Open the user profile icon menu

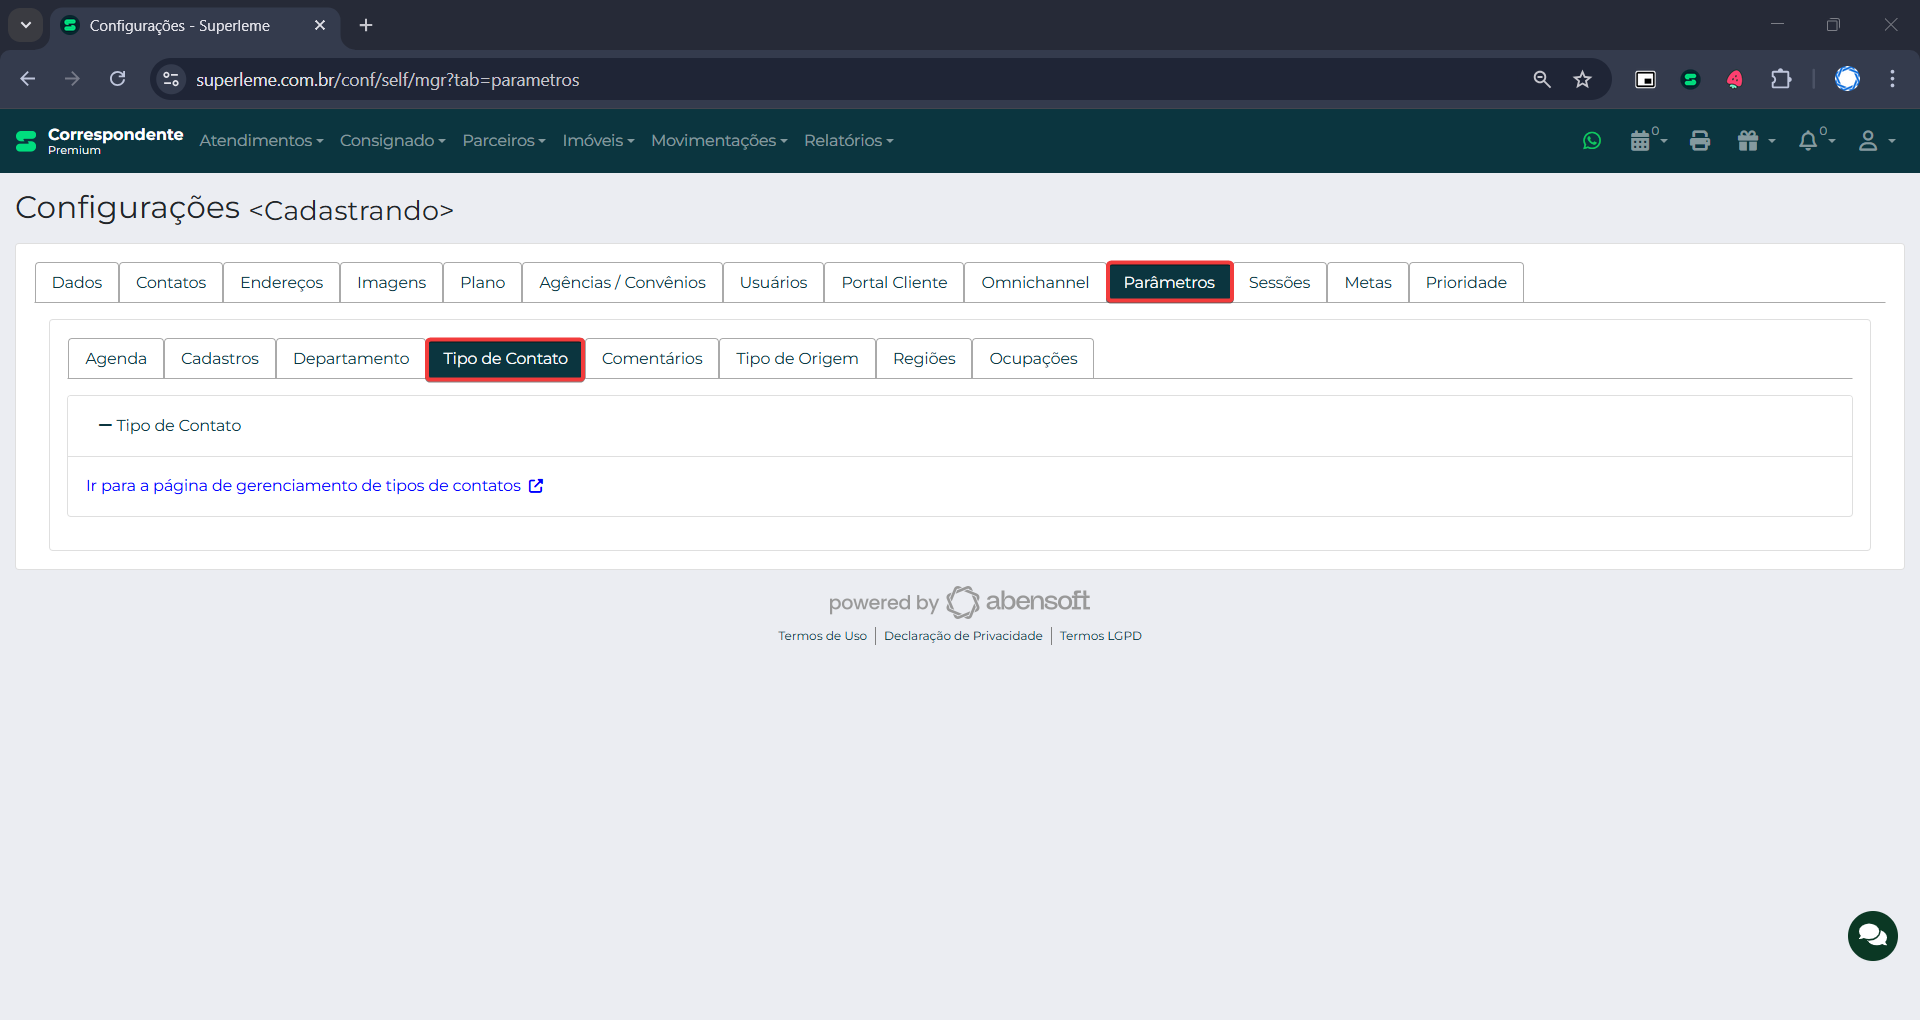click(1868, 141)
